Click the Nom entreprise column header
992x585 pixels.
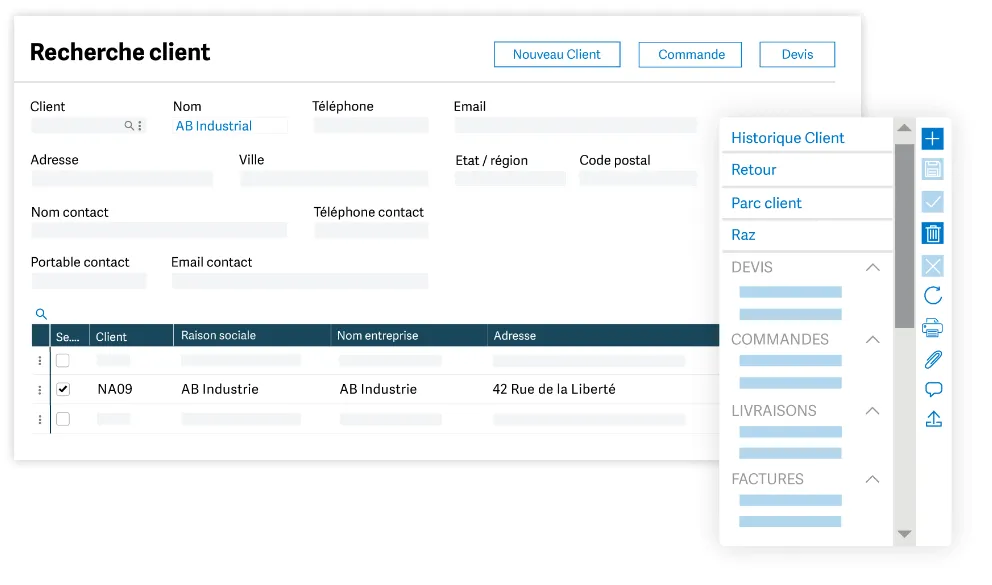(x=409, y=335)
